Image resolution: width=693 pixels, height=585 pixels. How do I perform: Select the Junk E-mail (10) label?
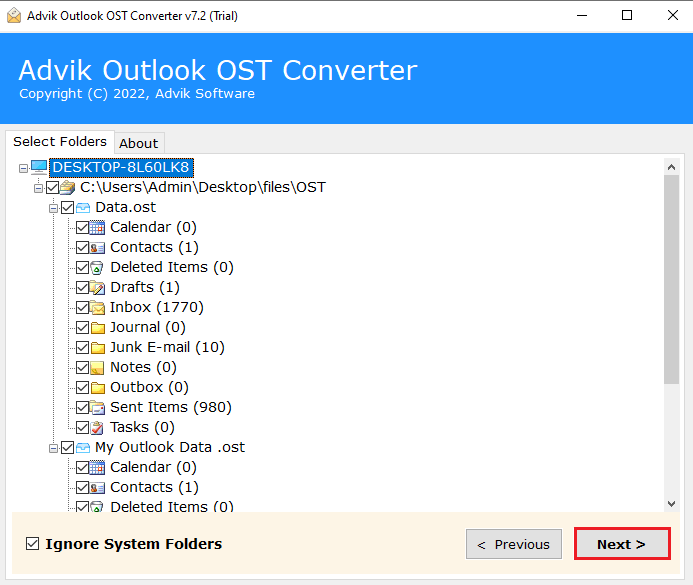(x=167, y=347)
